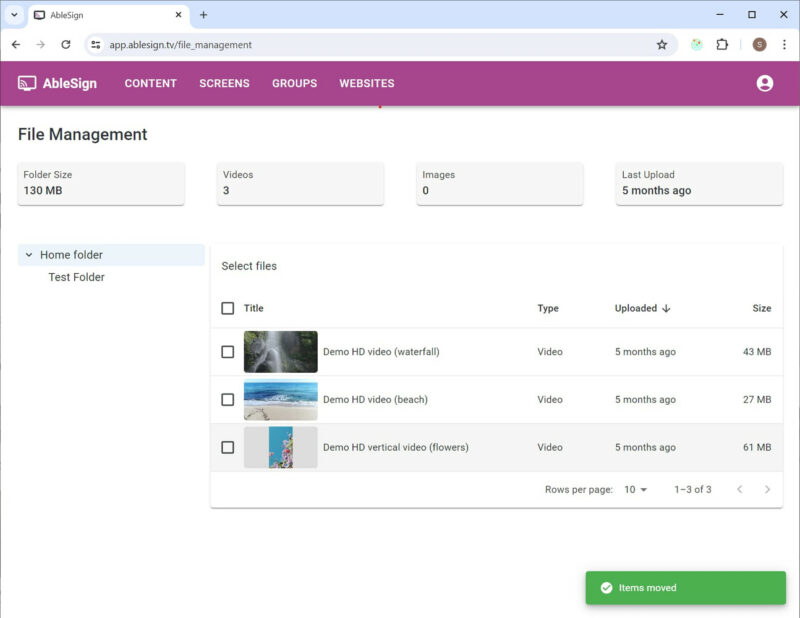Click the reload page icon

(x=66, y=44)
